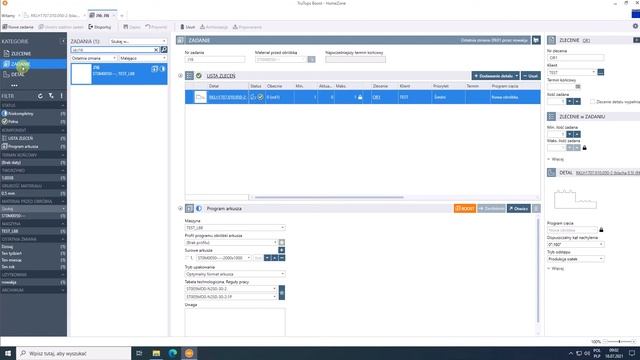Open the Windows Start menu
The image size is (640, 360).
8,353
